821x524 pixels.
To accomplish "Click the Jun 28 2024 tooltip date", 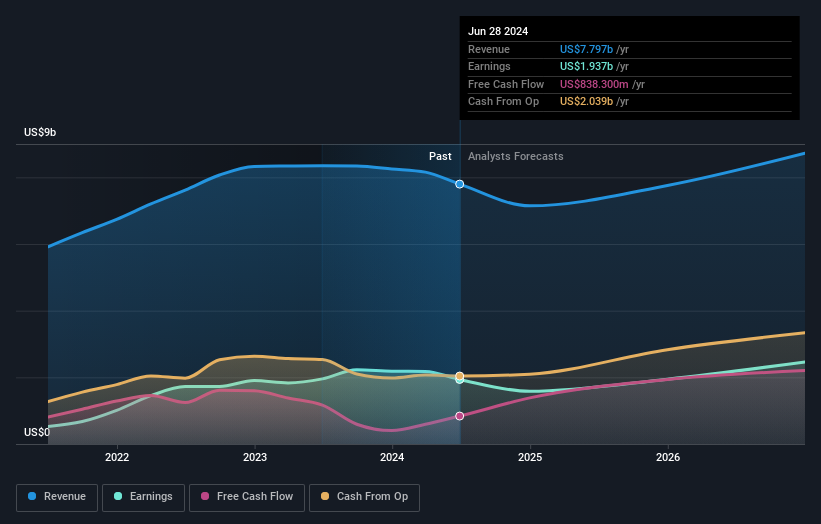I will pyautogui.click(x=498, y=31).
